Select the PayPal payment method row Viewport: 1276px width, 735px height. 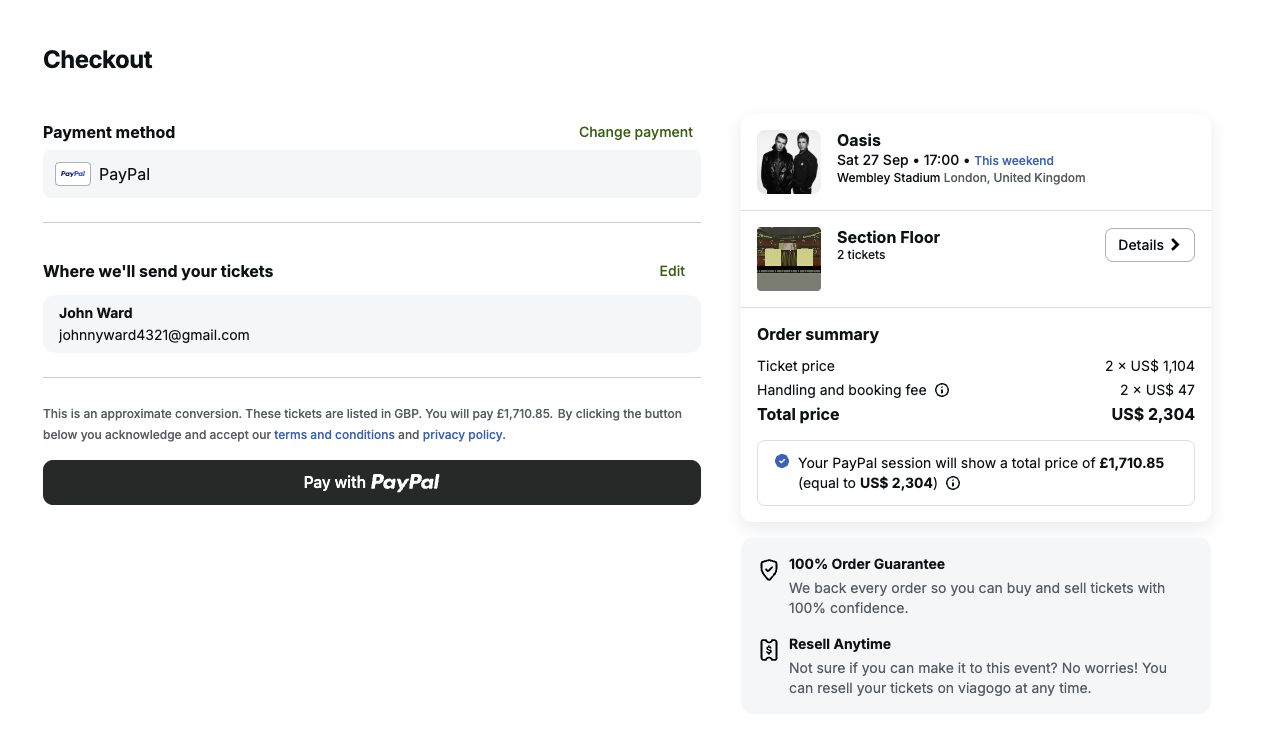point(371,174)
